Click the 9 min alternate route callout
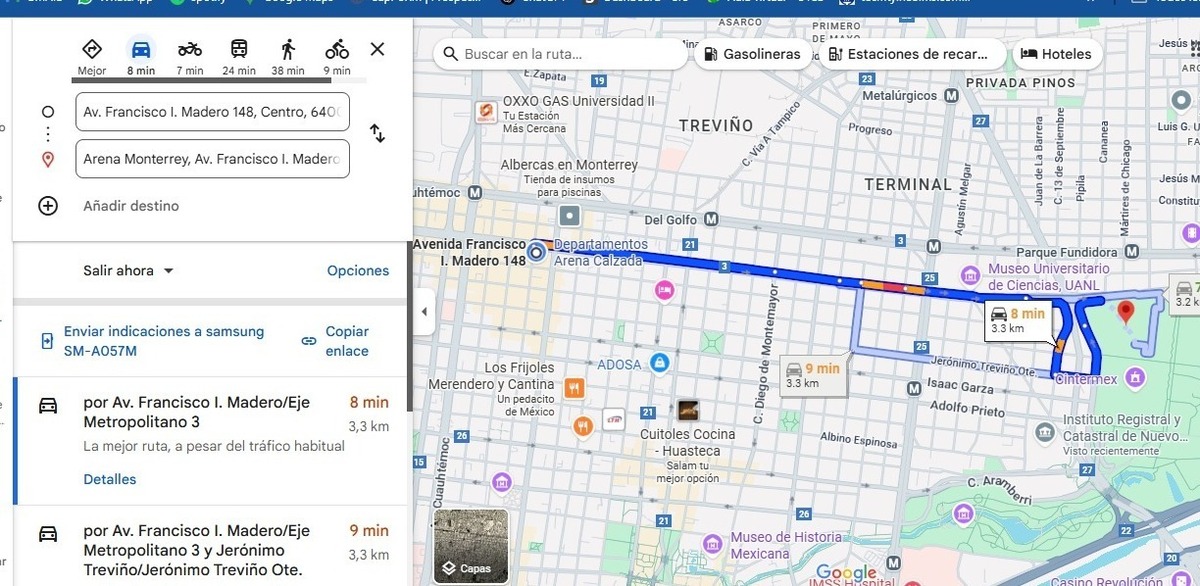1200x586 pixels. (x=812, y=375)
